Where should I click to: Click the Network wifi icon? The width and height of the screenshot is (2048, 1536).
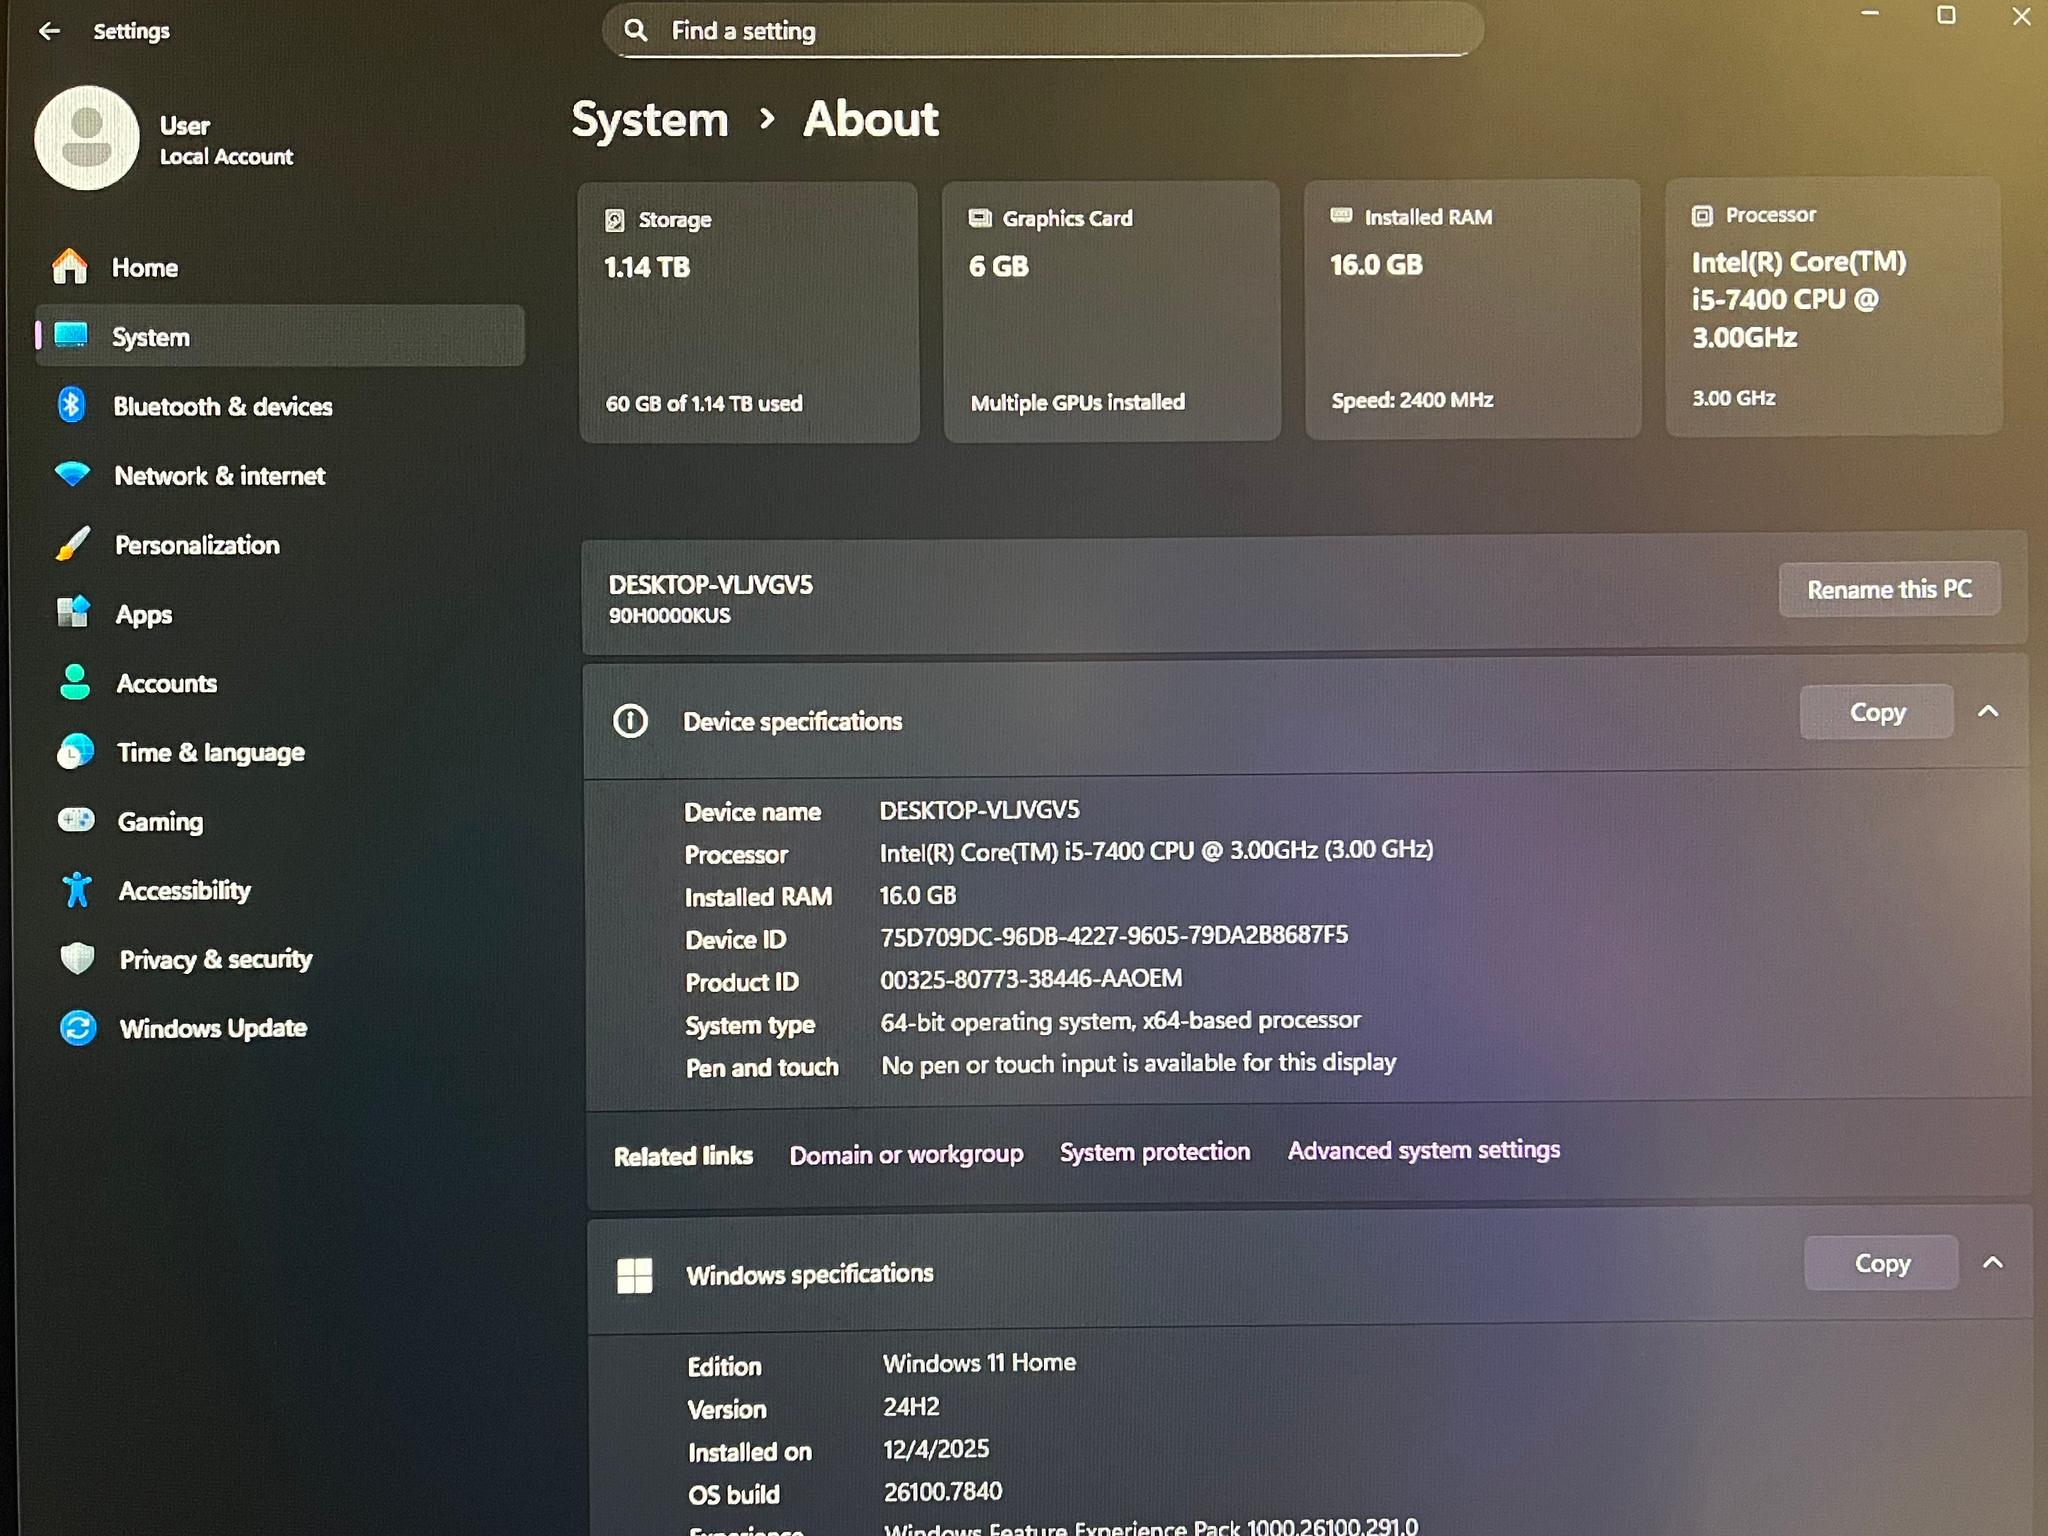pos(73,474)
